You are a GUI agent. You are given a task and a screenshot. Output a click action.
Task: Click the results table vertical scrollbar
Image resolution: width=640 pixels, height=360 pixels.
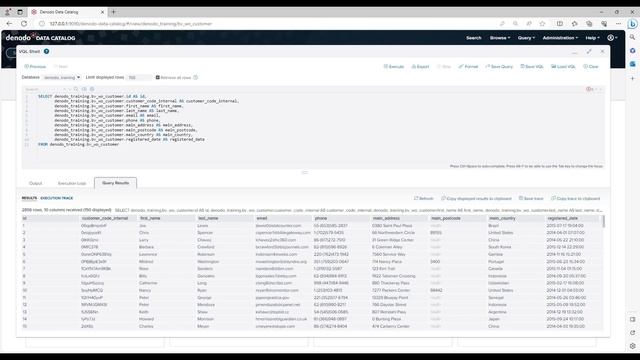[x=603, y=222]
